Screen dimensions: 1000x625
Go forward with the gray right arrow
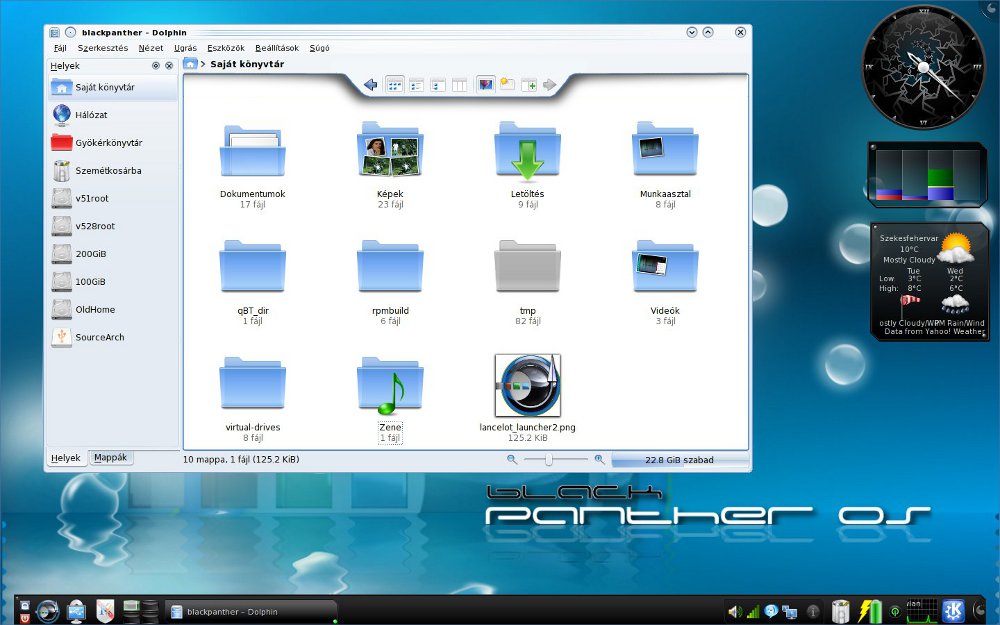click(550, 85)
